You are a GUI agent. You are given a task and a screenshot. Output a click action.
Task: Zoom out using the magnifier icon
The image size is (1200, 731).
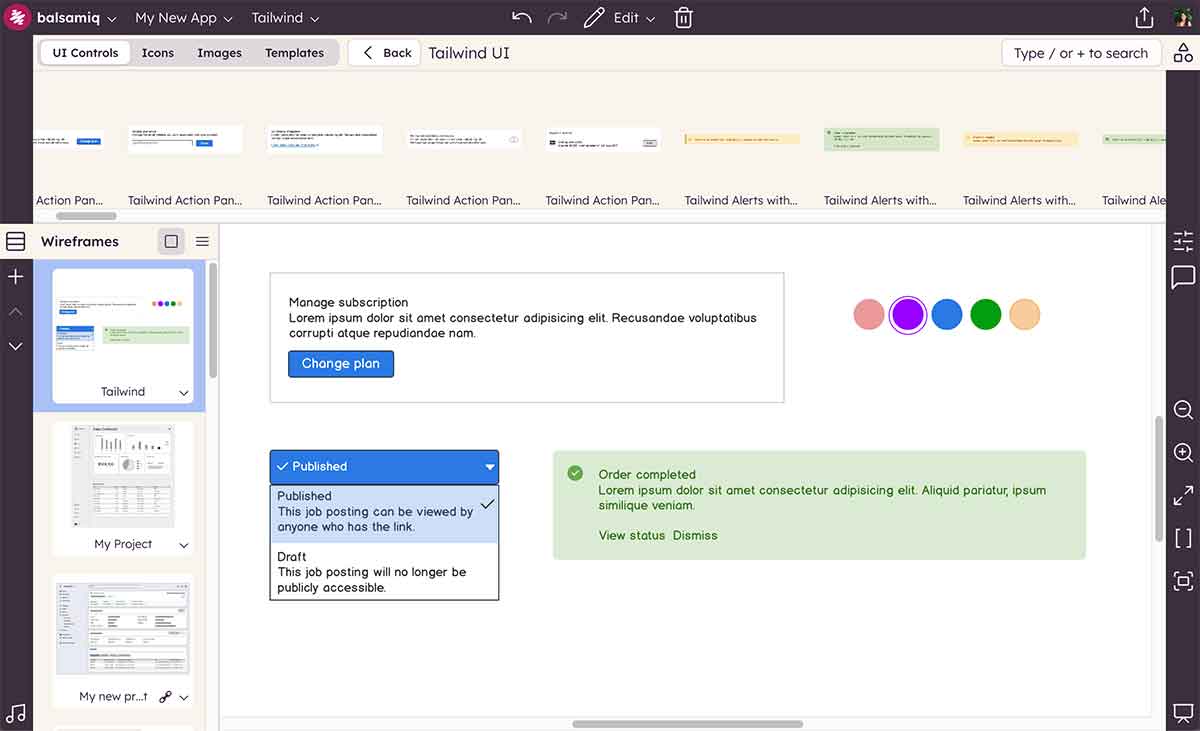pos(1183,409)
